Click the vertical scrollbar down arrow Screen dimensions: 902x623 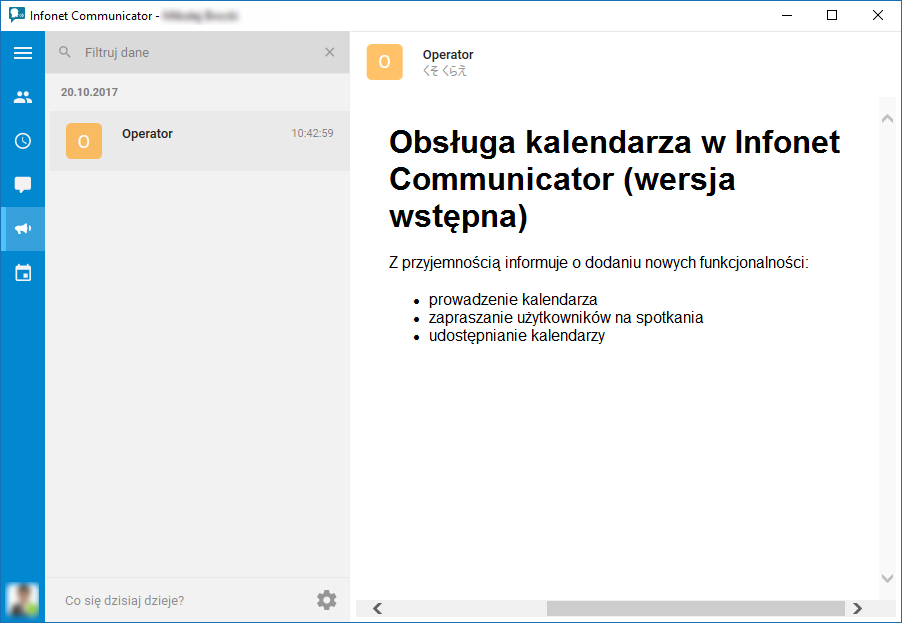click(x=887, y=578)
